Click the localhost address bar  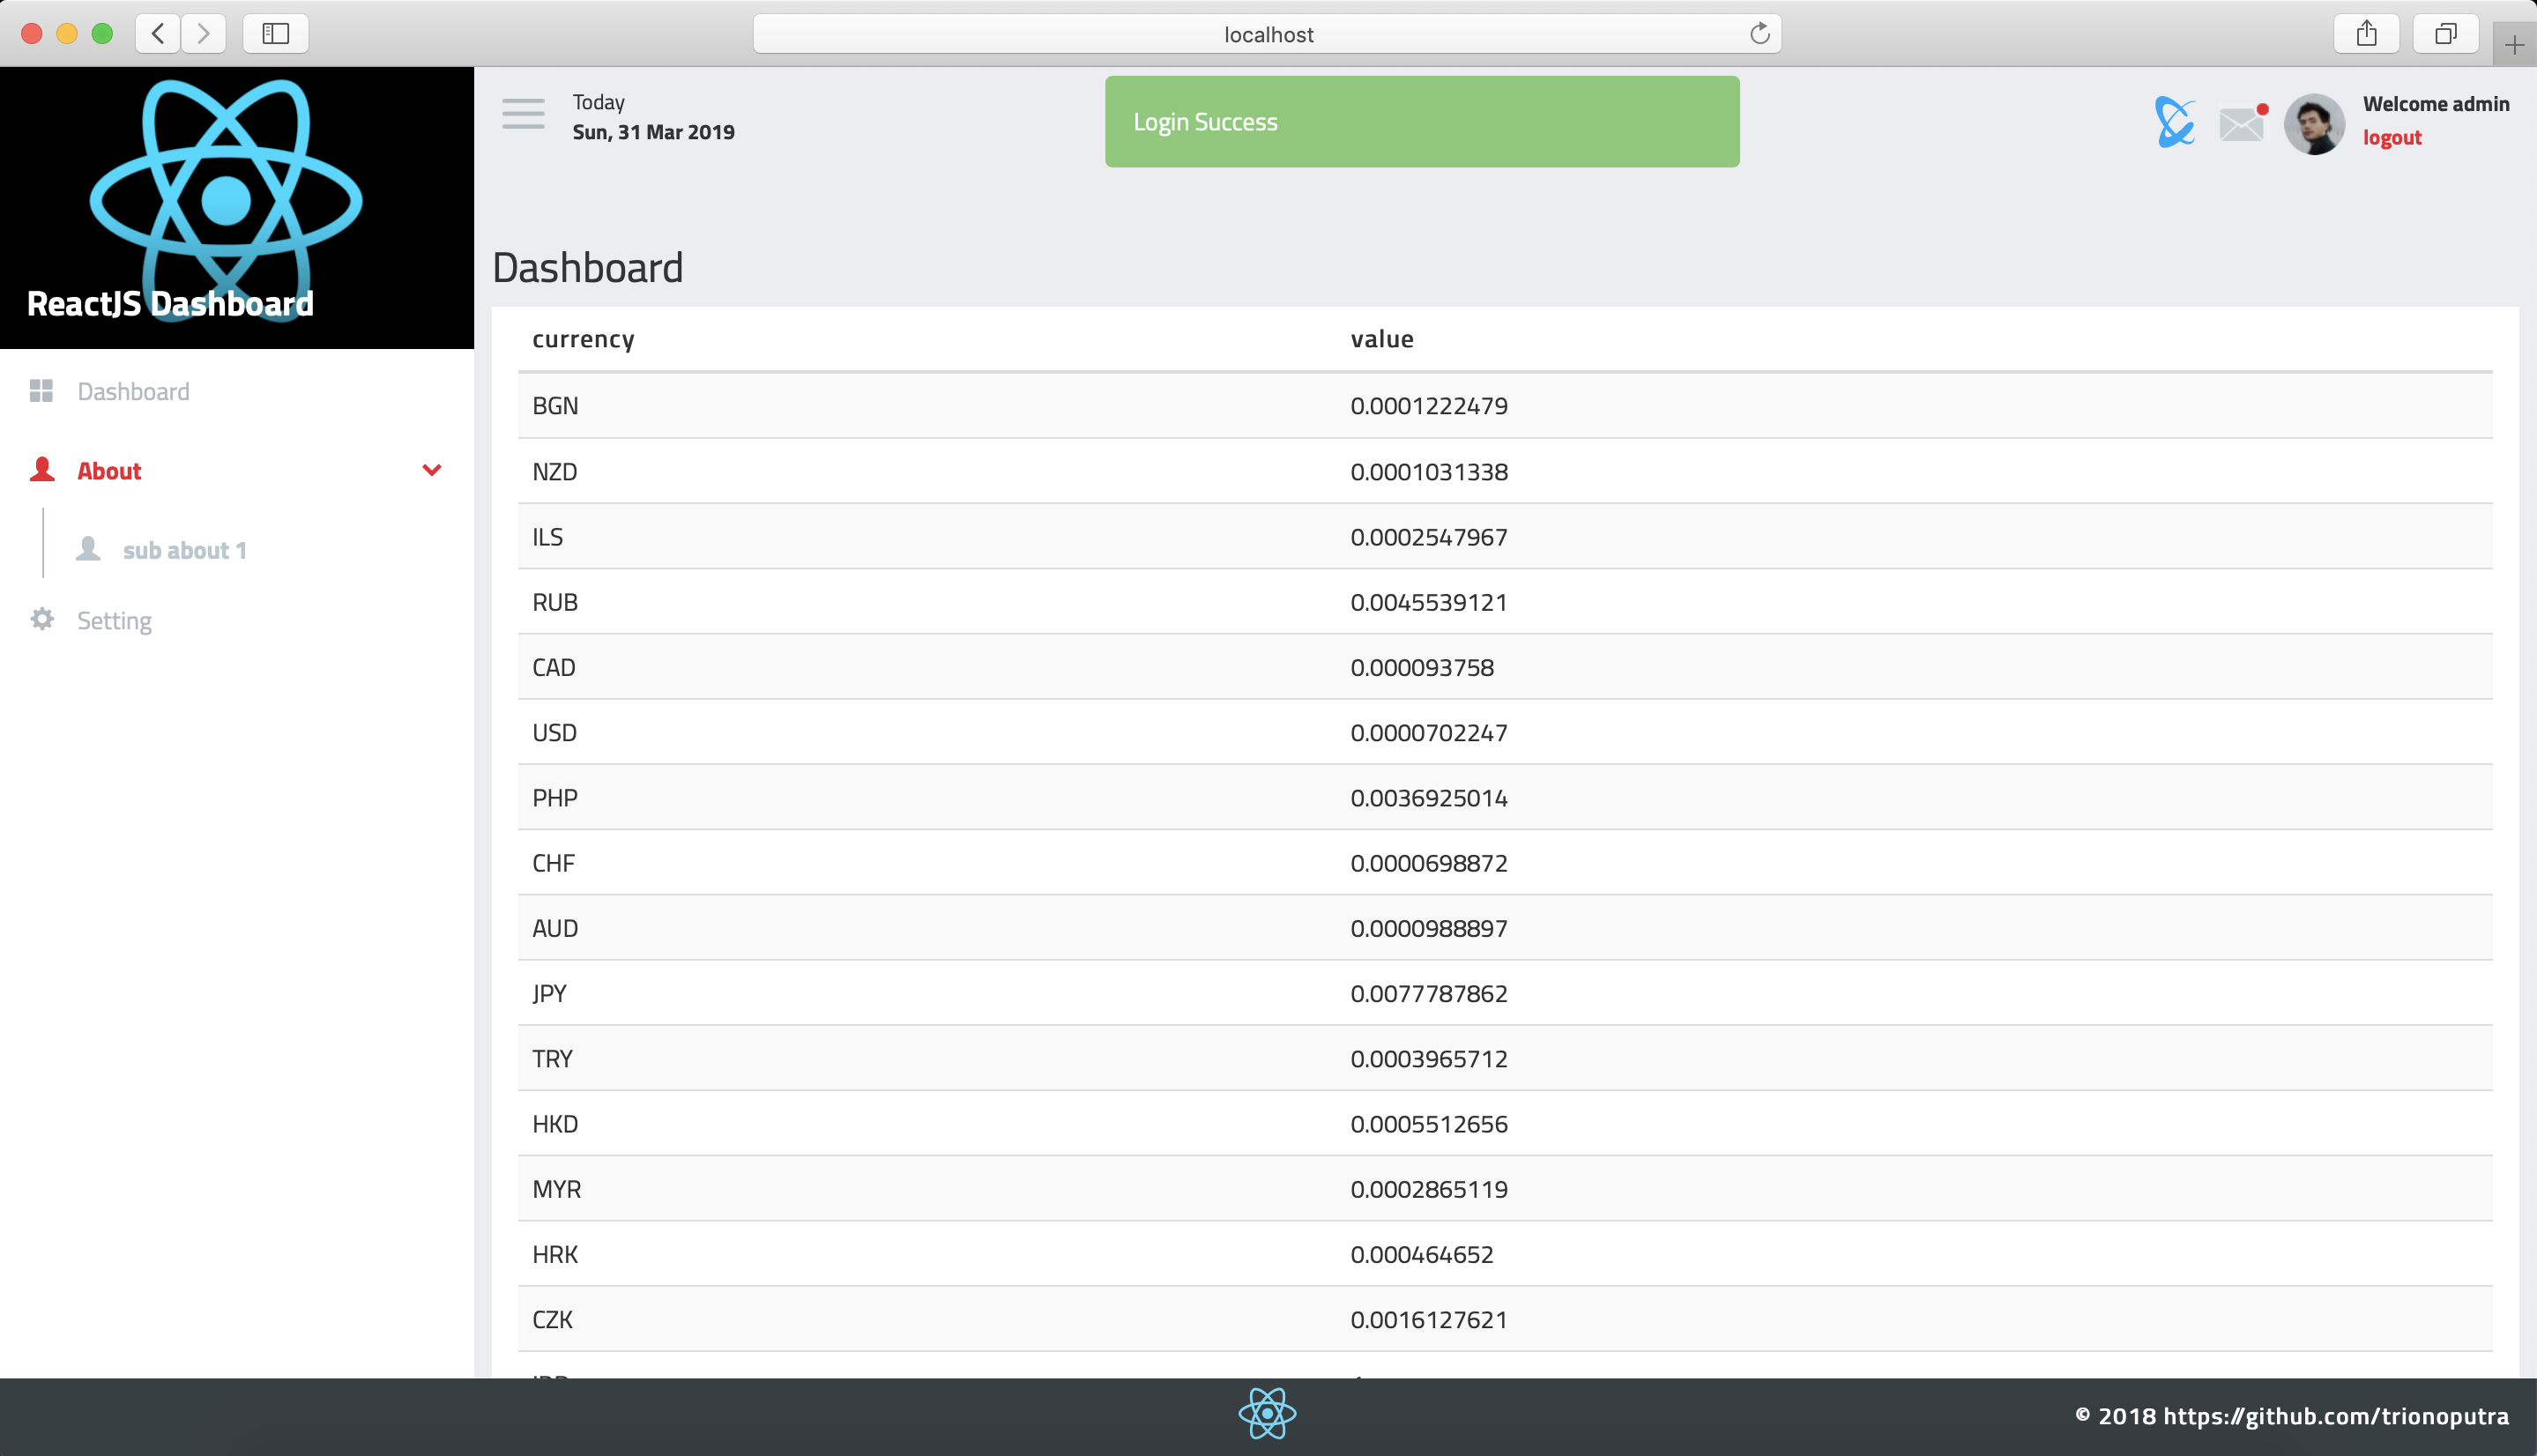[x=1267, y=34]
